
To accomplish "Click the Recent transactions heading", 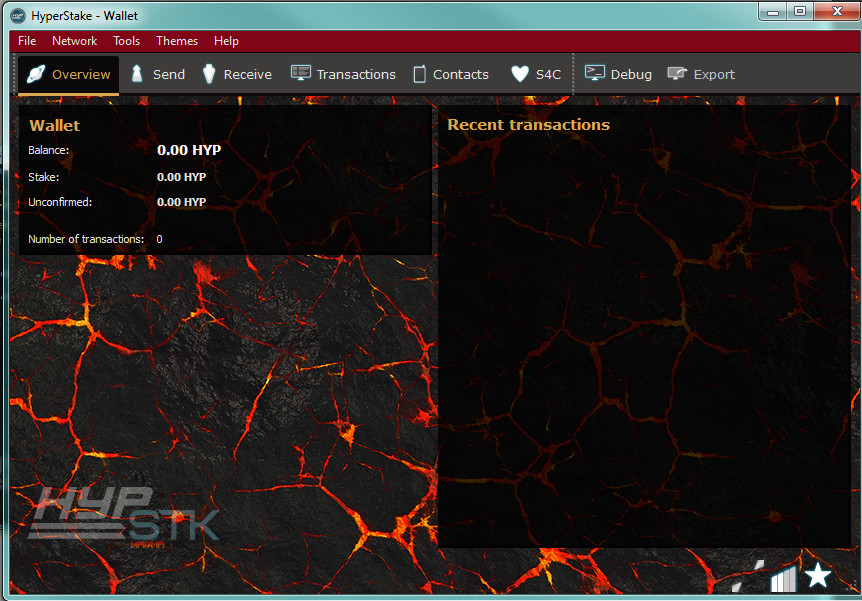I will click(x=529, y=125).
